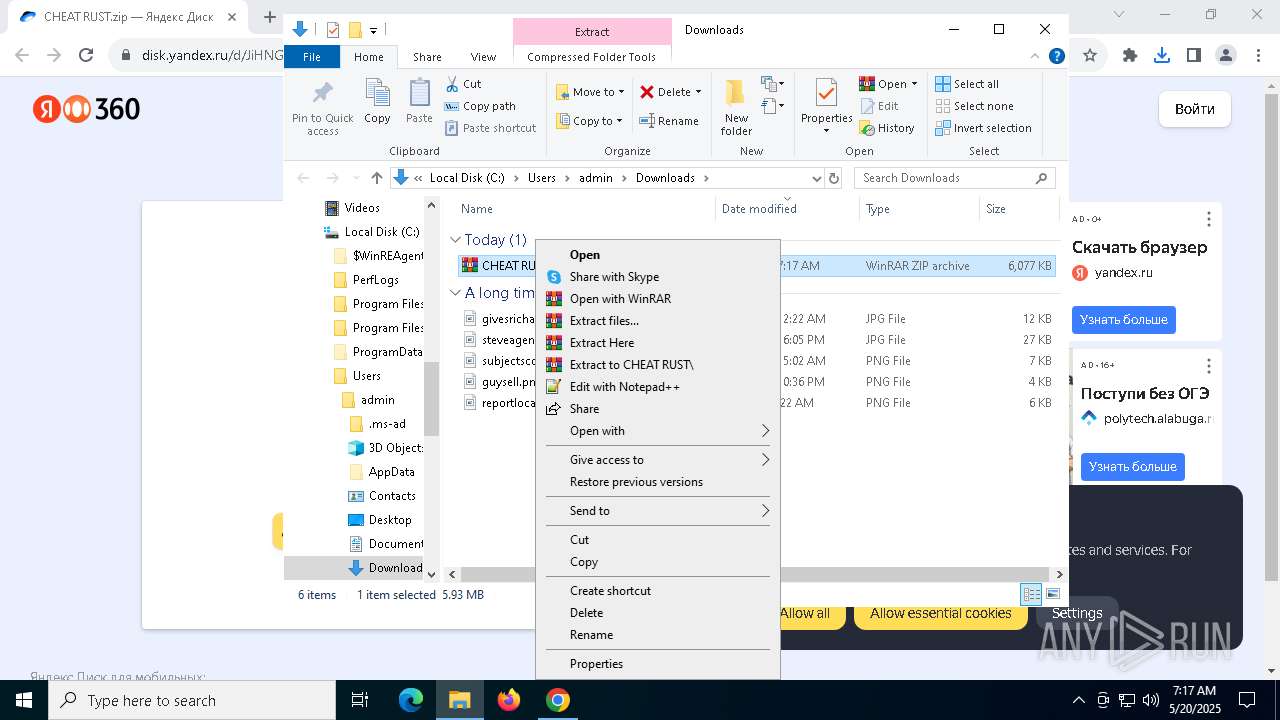Select Edit with Notepad++ entry

[658, 387]
